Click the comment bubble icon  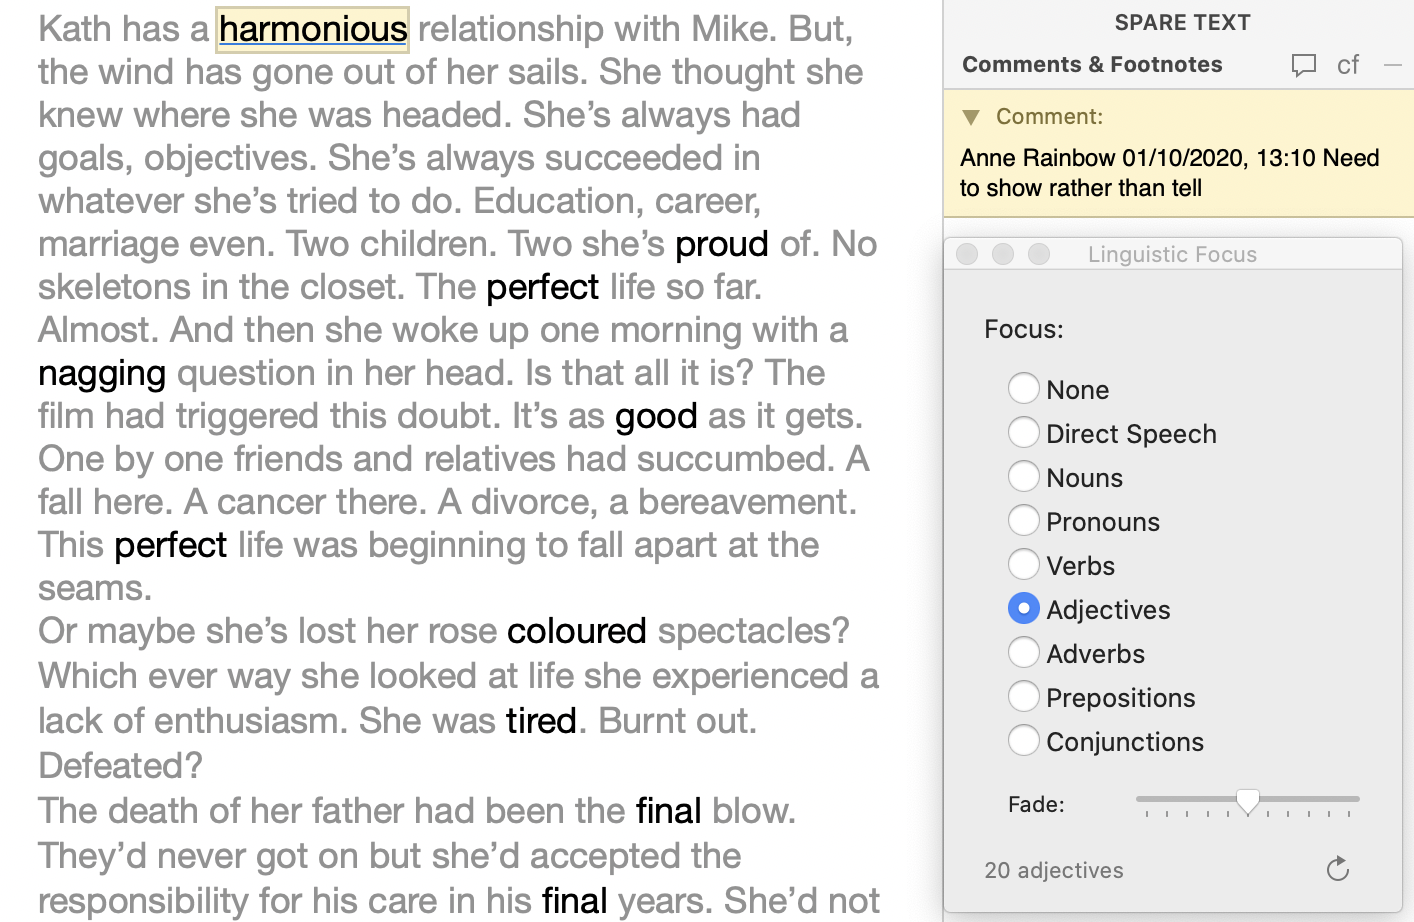[1303, 66]
